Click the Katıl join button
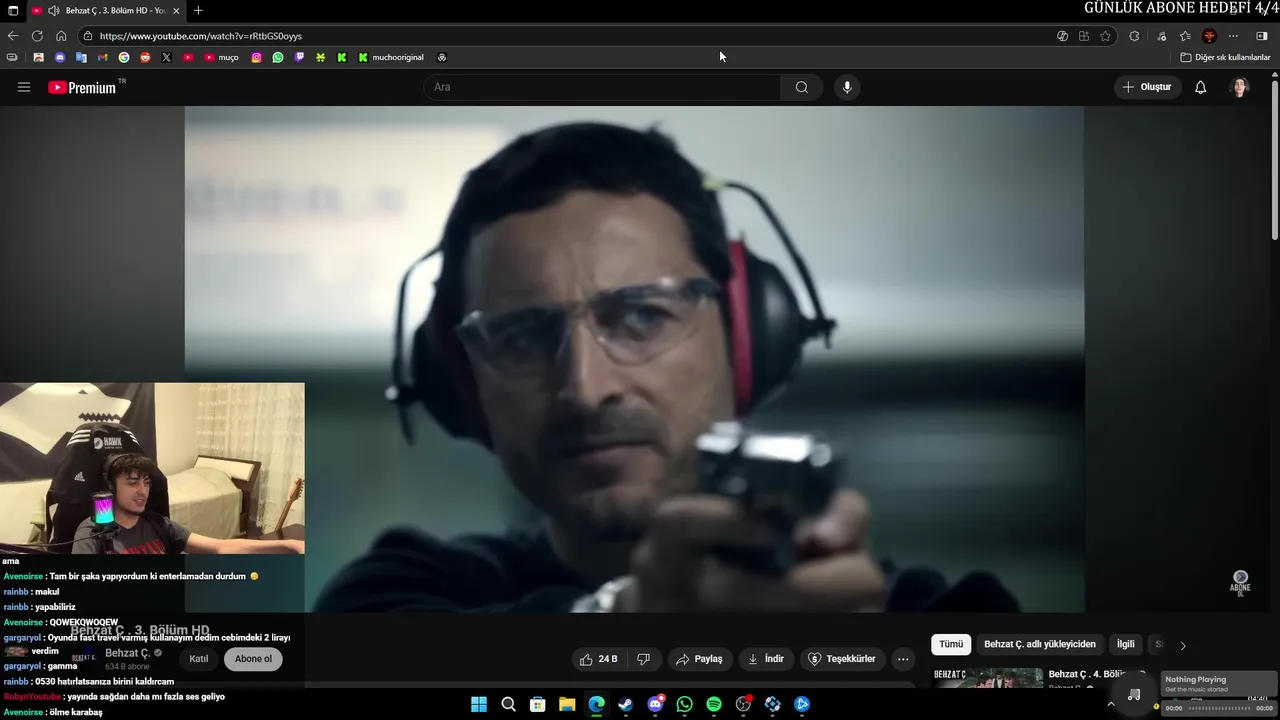The height and width of the screenshot is (720, 1280). click(x=199, y=659)
